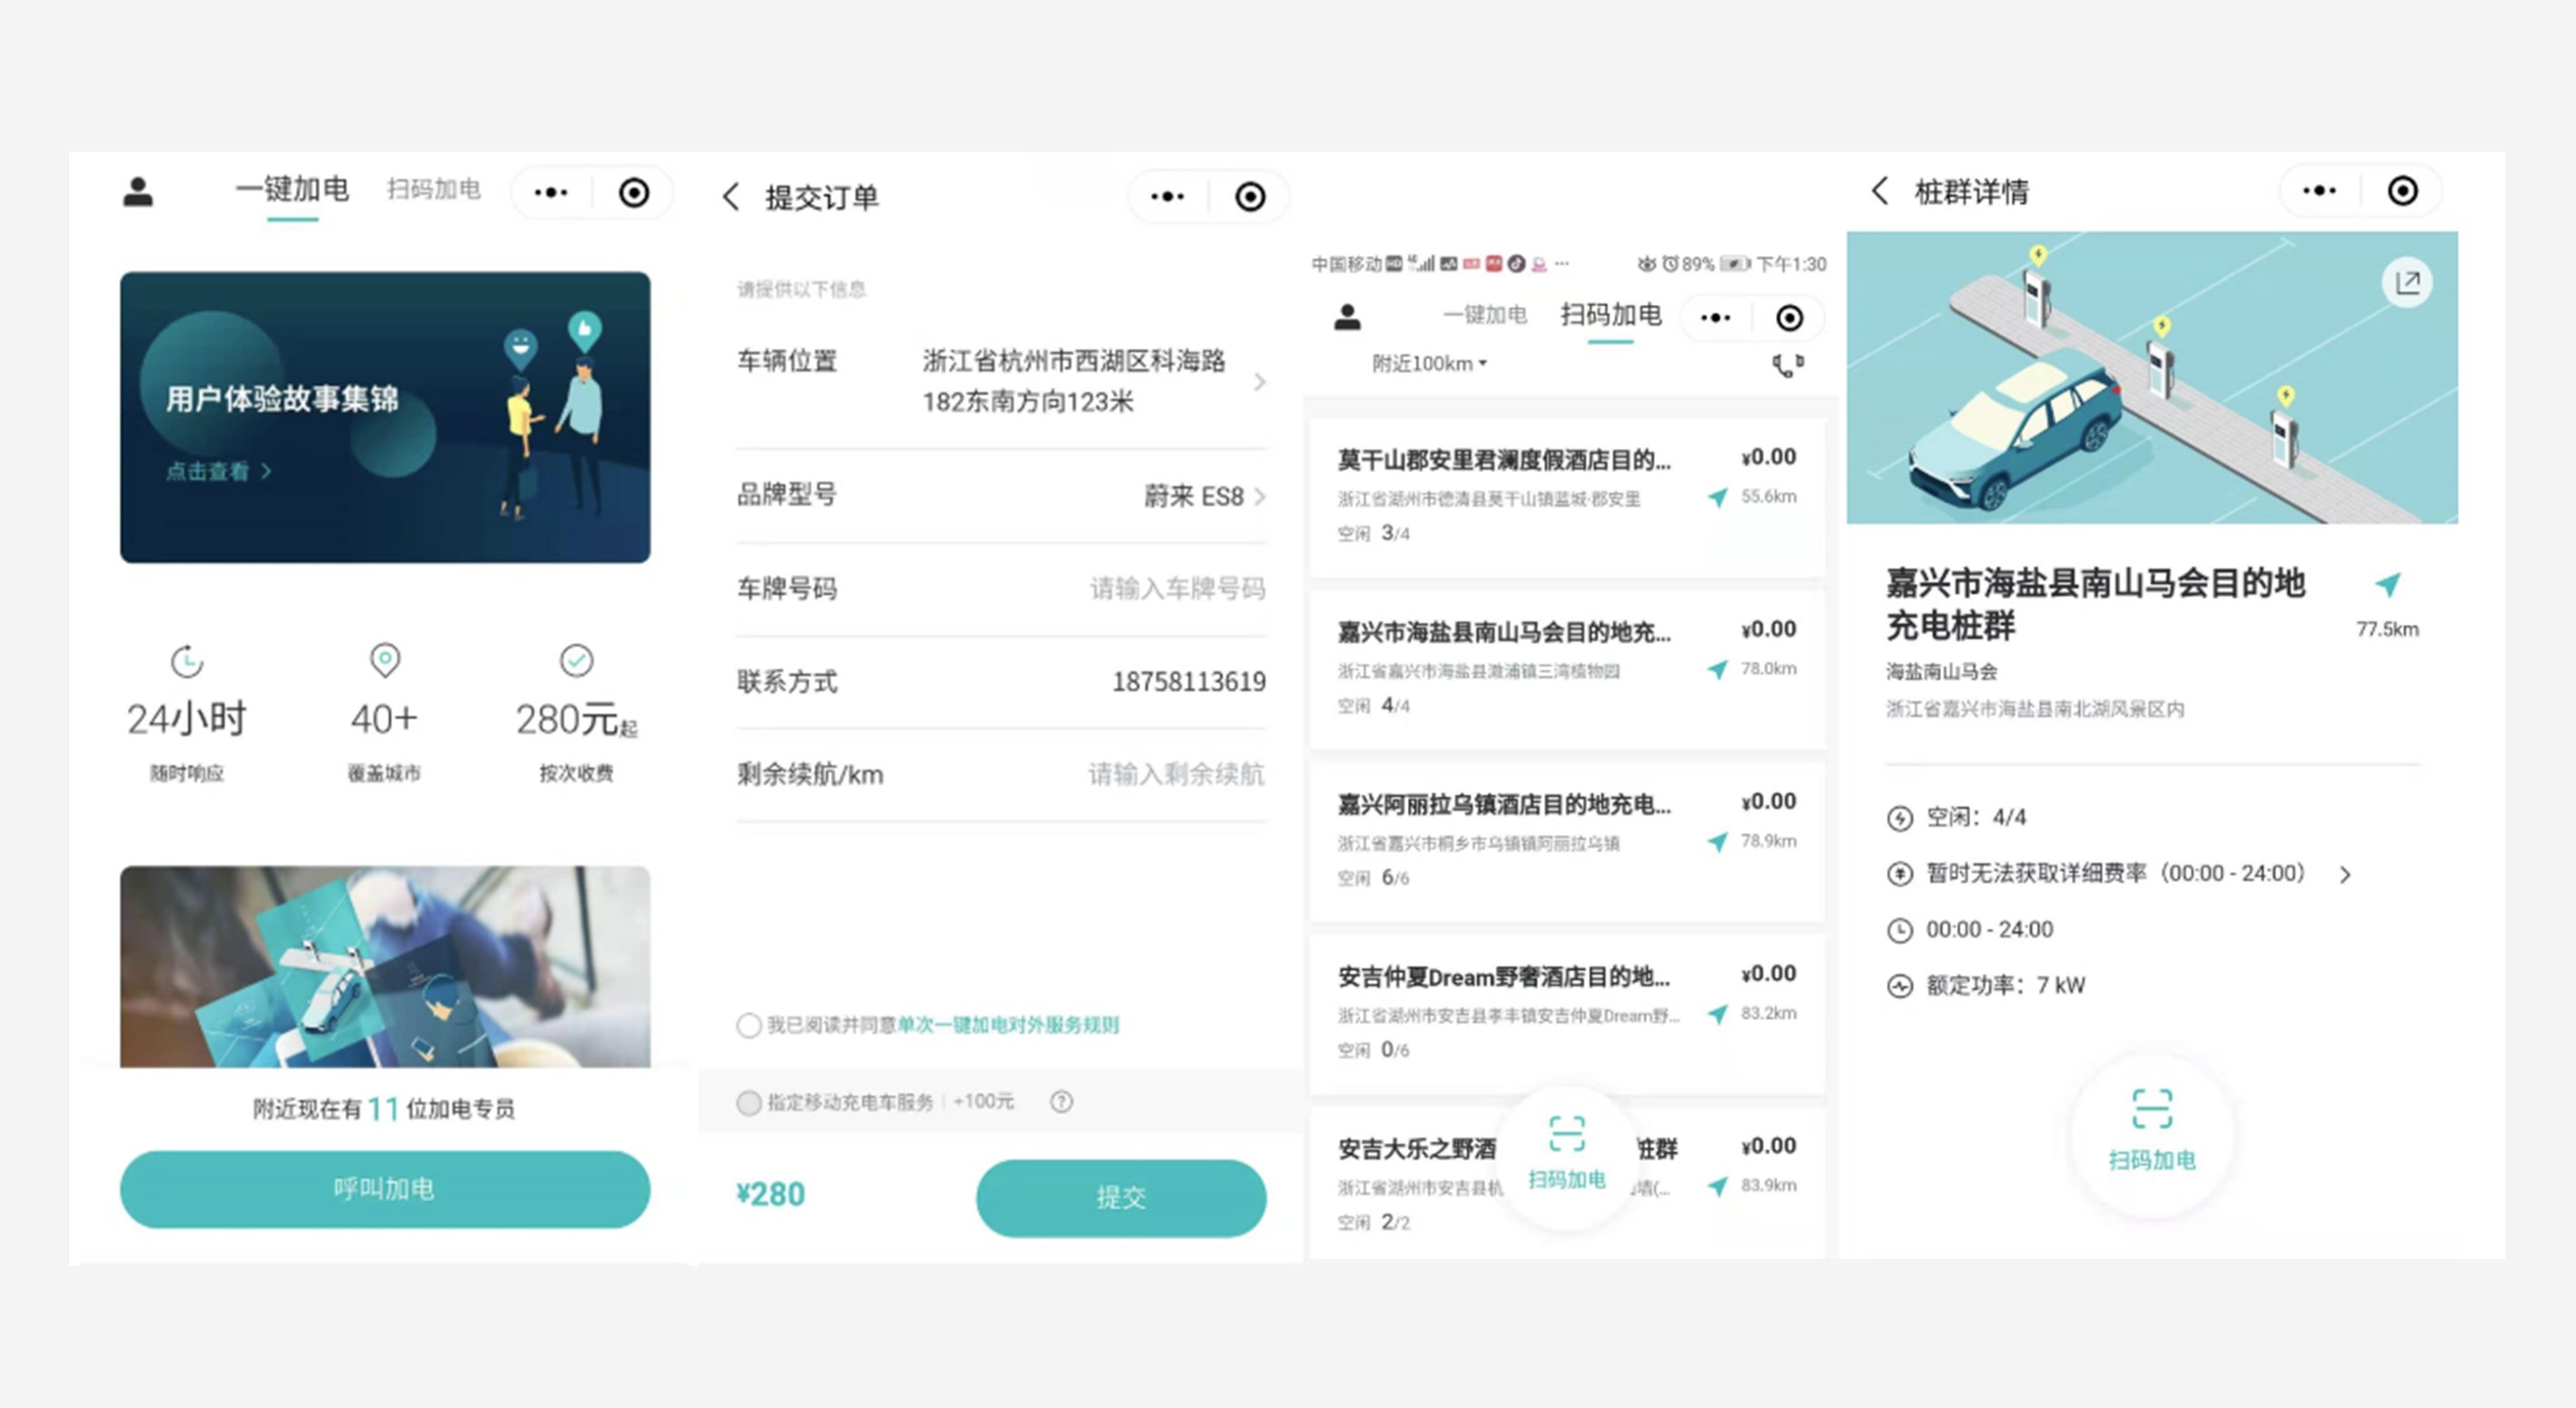The height and width of the screenshot is (1408, 2576).
Task: Tap the navigation arrow for 莫干山郡安里君澜 station
Action: (1718, 496)
